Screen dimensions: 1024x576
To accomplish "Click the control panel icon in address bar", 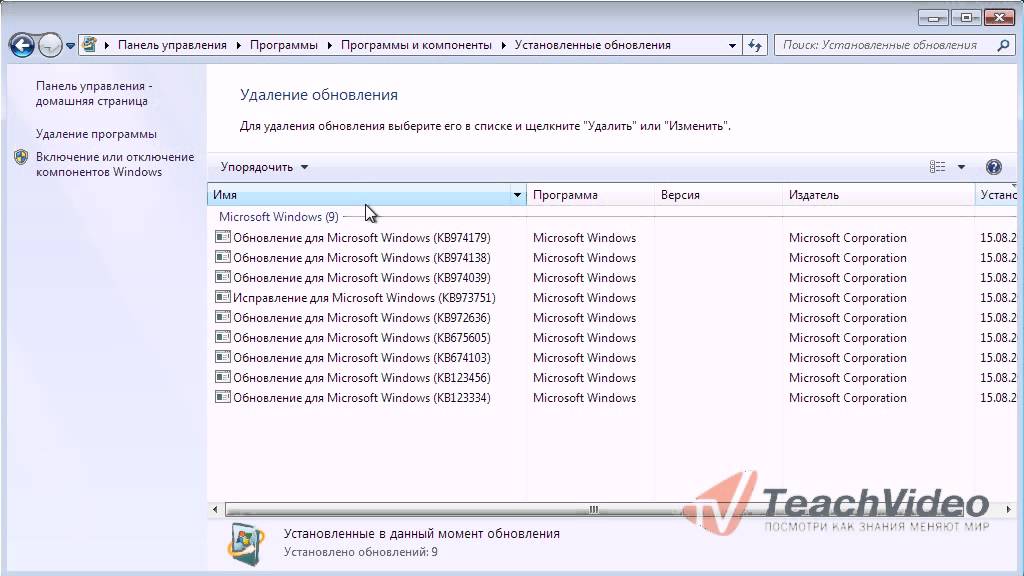I will pos(87,44).
